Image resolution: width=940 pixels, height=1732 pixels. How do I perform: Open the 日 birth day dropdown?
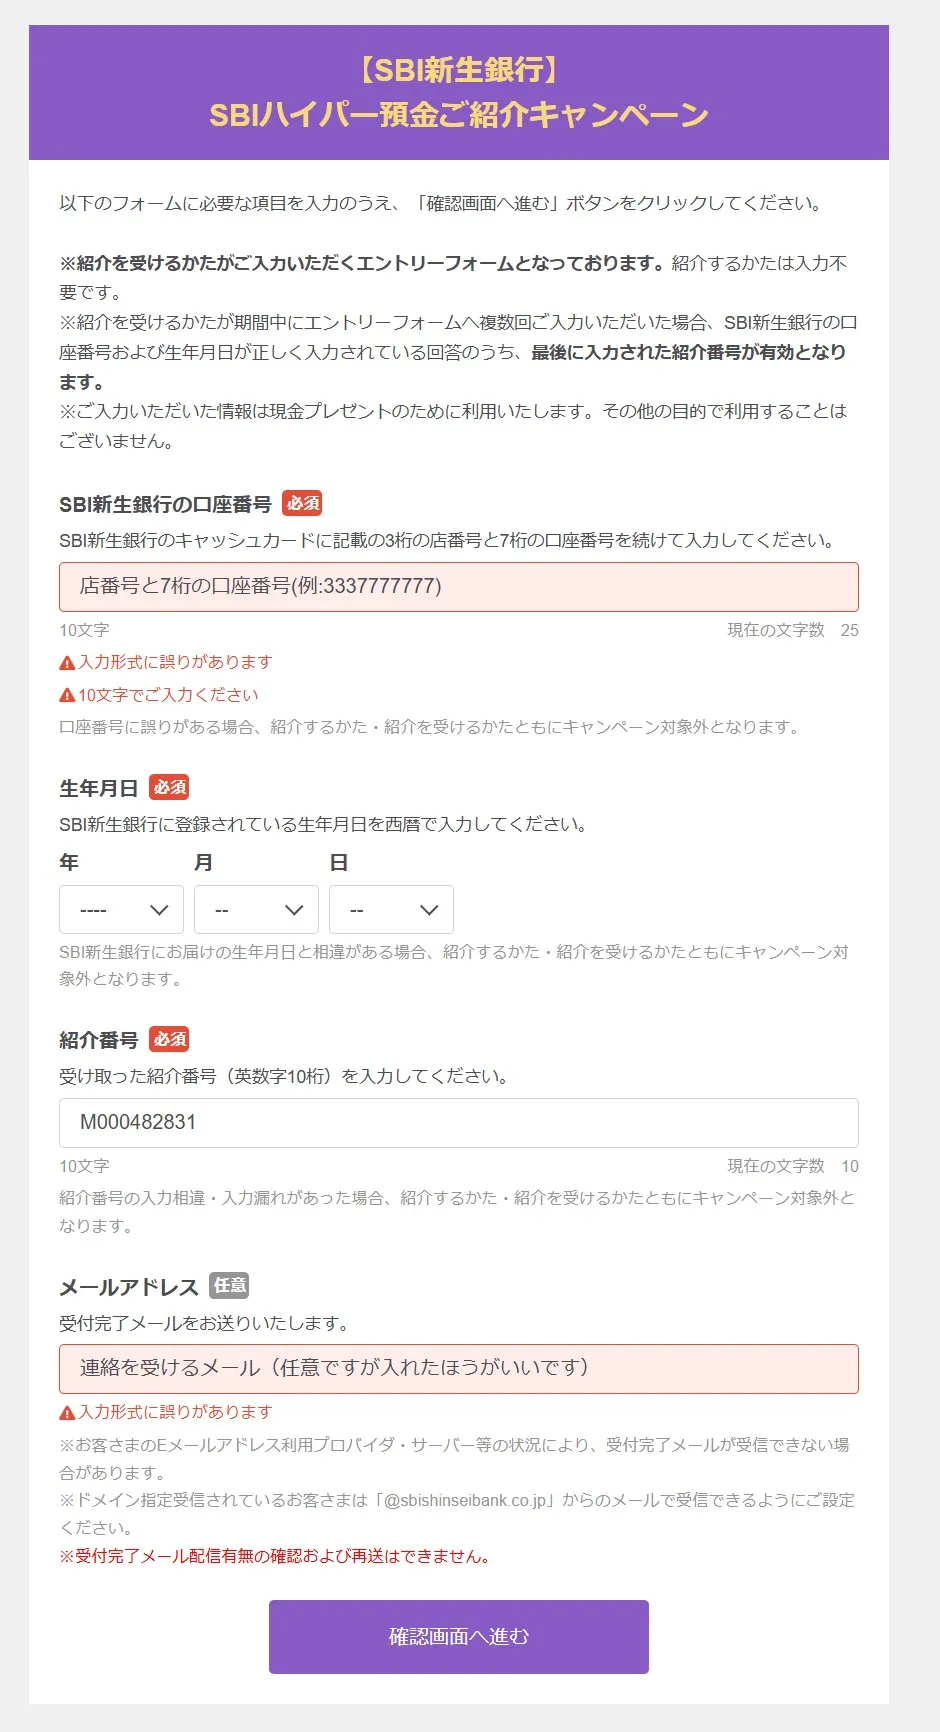coord(391,909)
